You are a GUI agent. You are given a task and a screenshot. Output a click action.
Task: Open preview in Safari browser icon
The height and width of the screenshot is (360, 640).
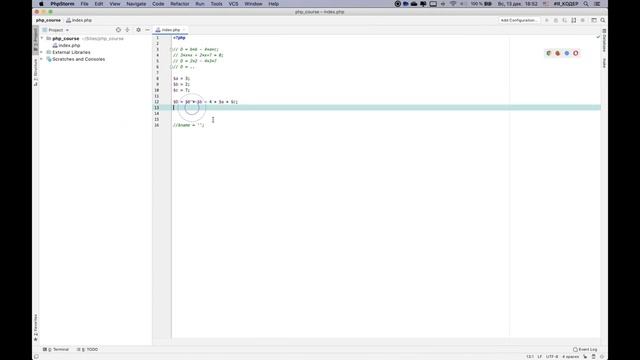tap(567, 53)
